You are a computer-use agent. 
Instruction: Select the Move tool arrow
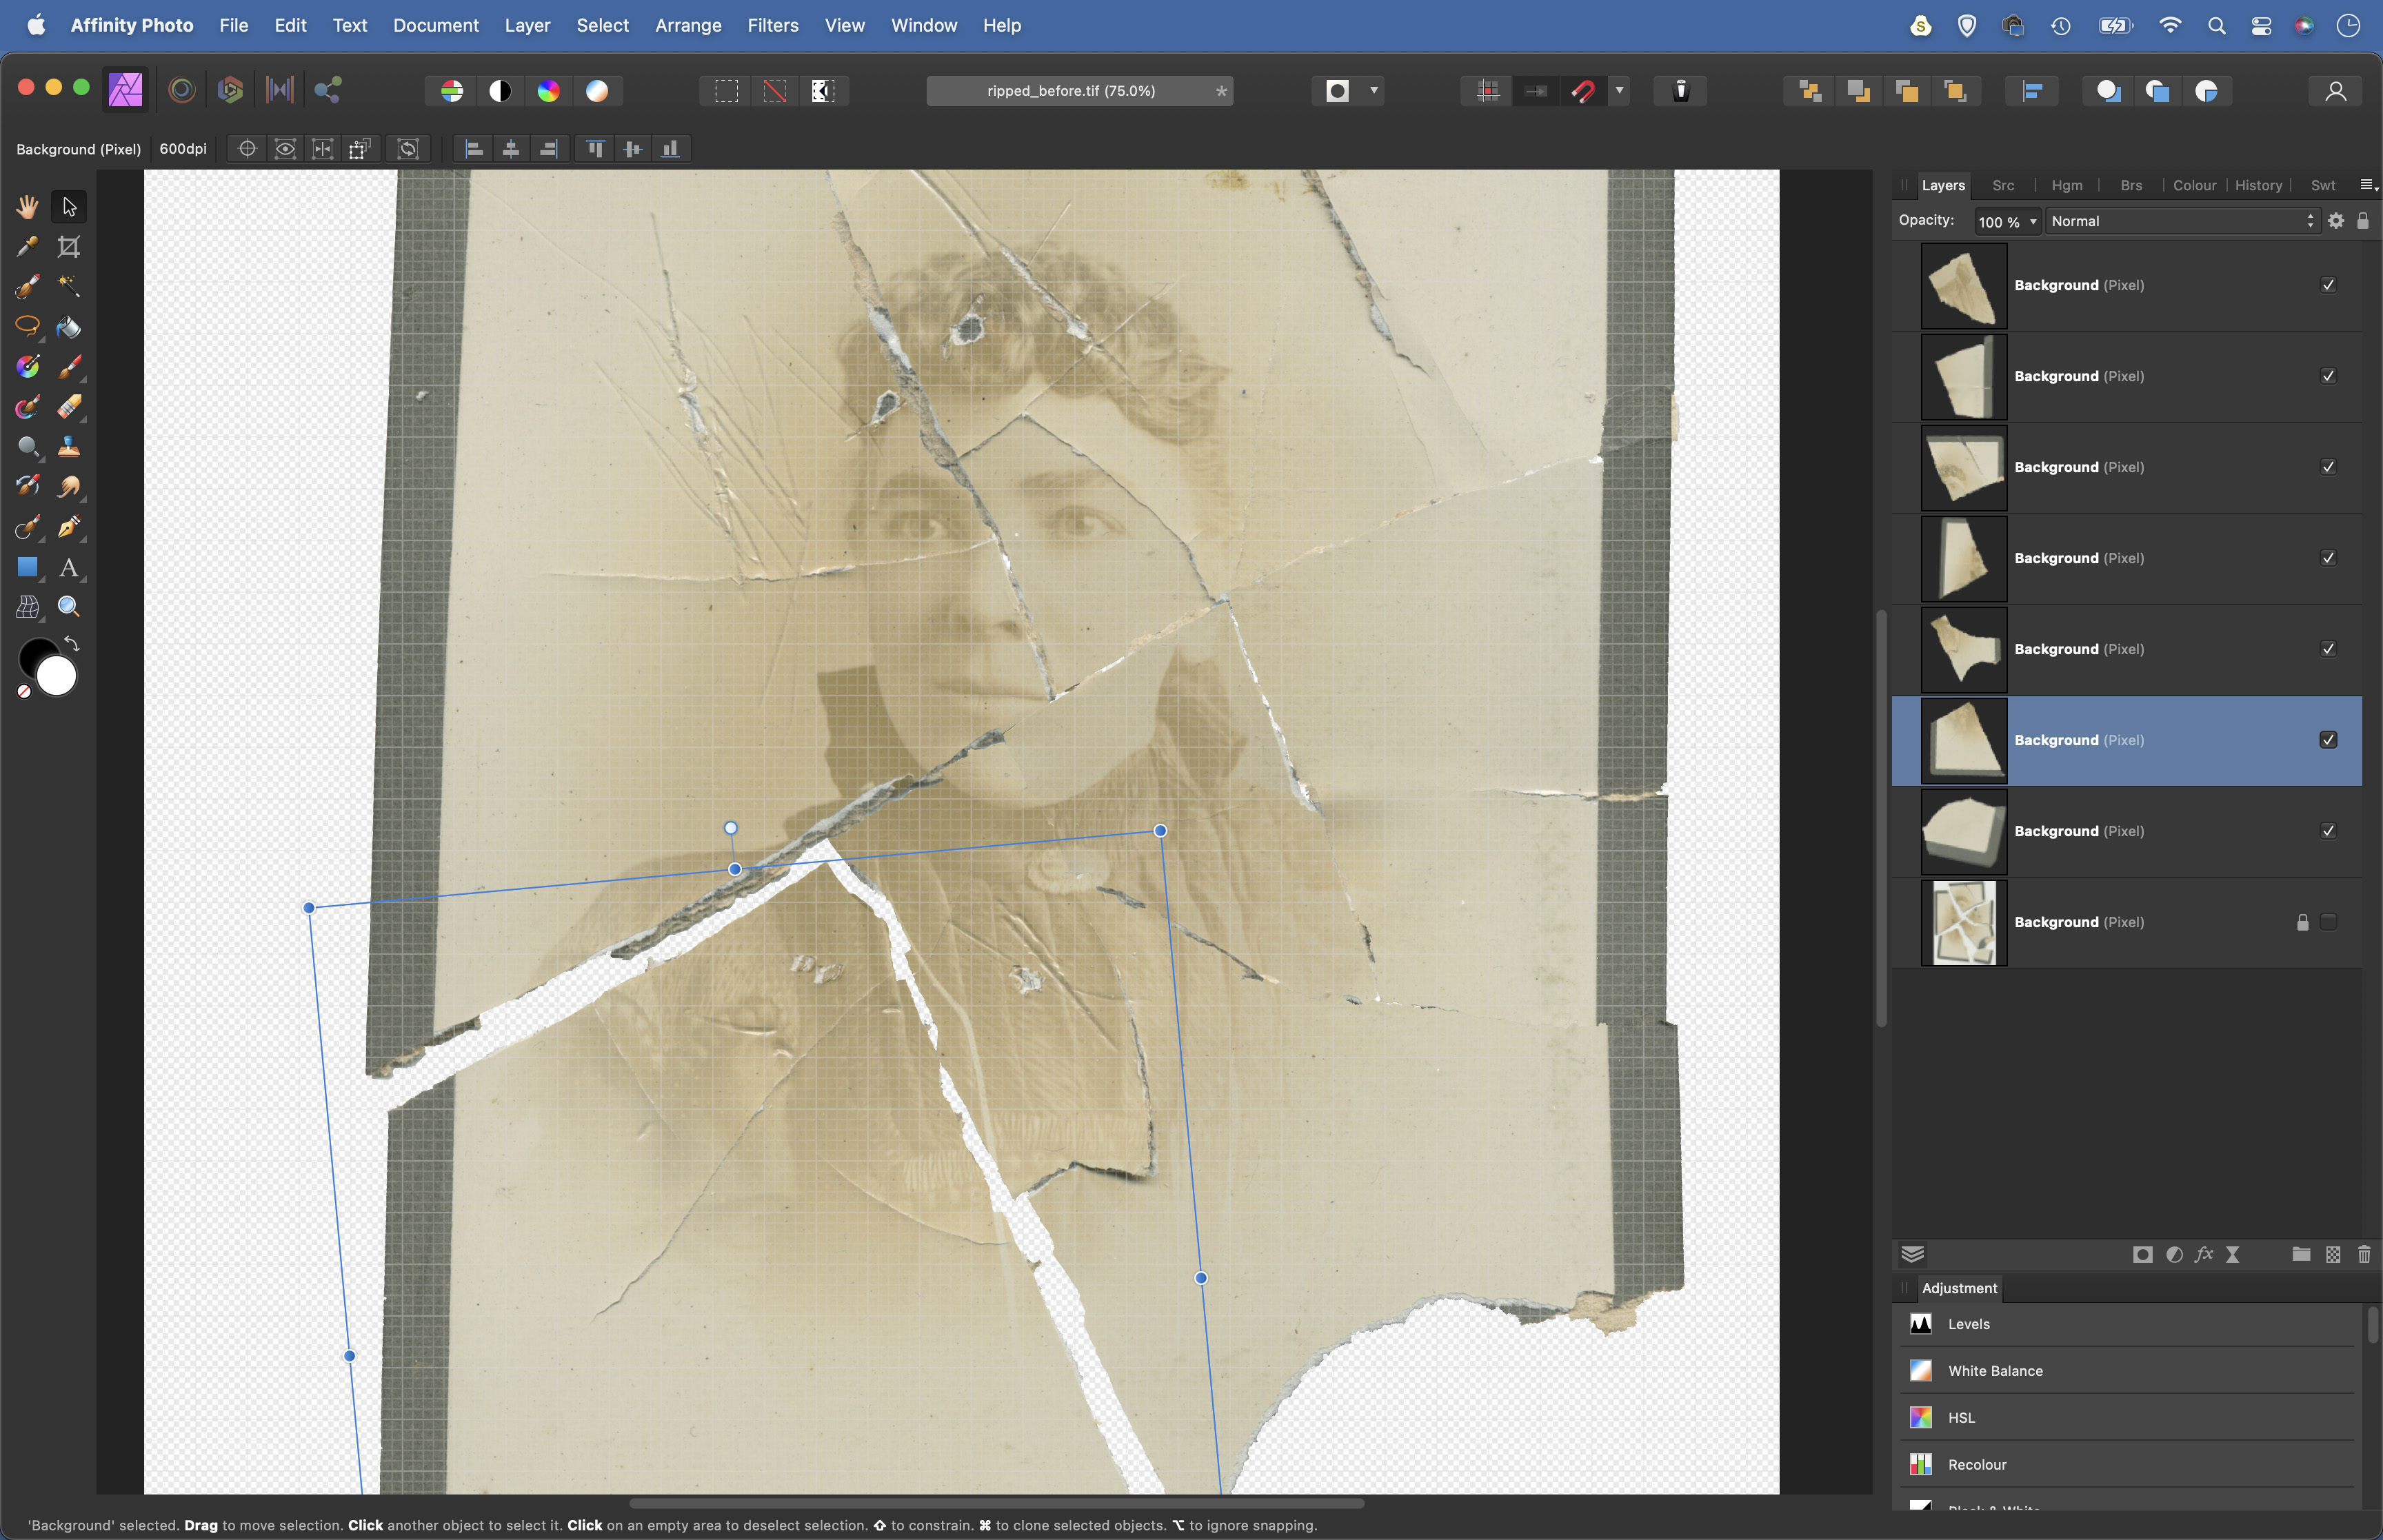[x=69, y=207]
